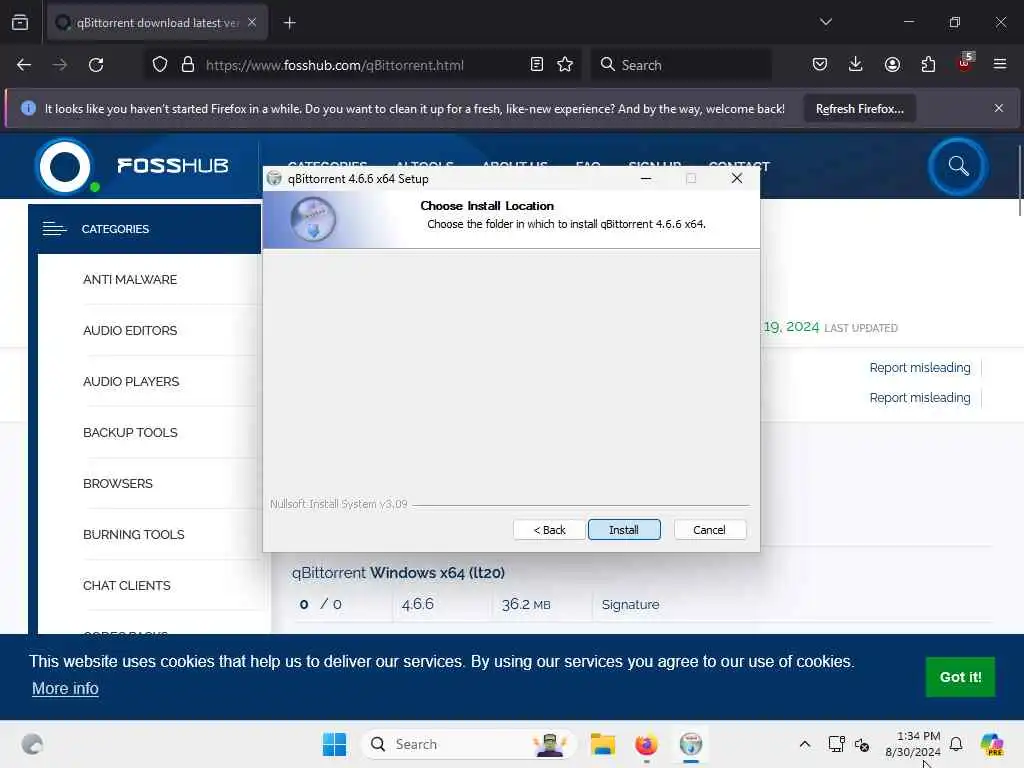
Task: Dismiss the Firefox refresh notification bar
Action: (x=999, y=108)
